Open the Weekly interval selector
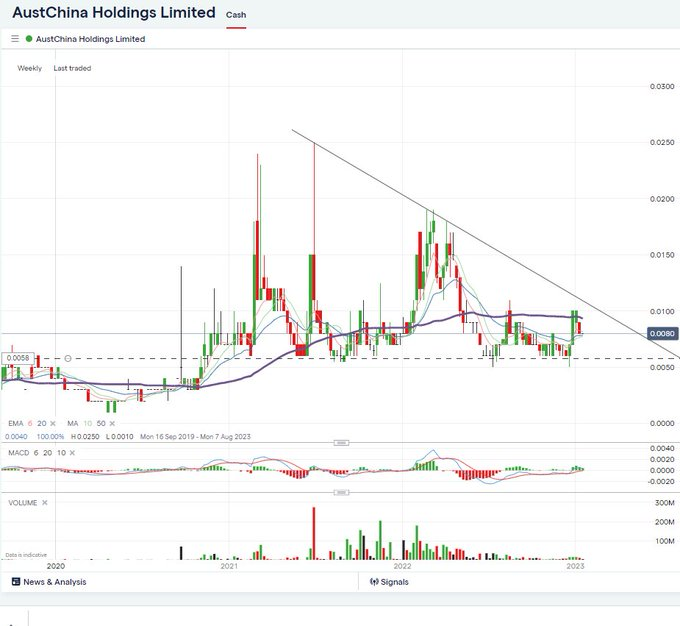Screen dimensions: 680x626 tap(29, 68)
